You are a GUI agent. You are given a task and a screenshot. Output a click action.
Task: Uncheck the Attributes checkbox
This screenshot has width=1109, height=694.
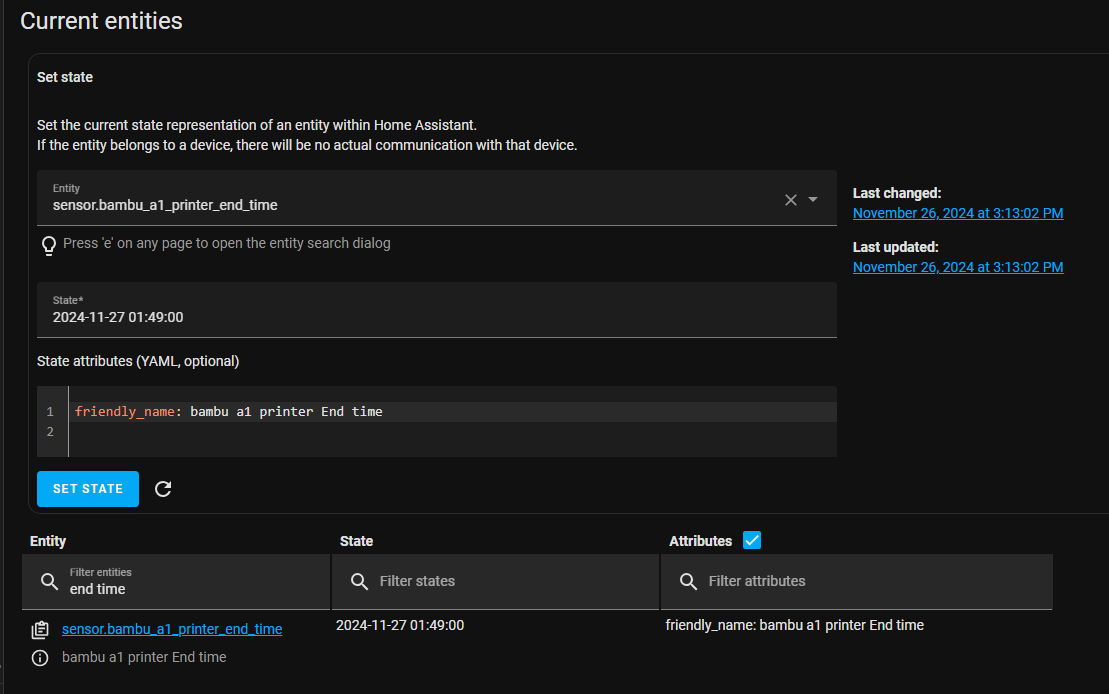[752, 541]
